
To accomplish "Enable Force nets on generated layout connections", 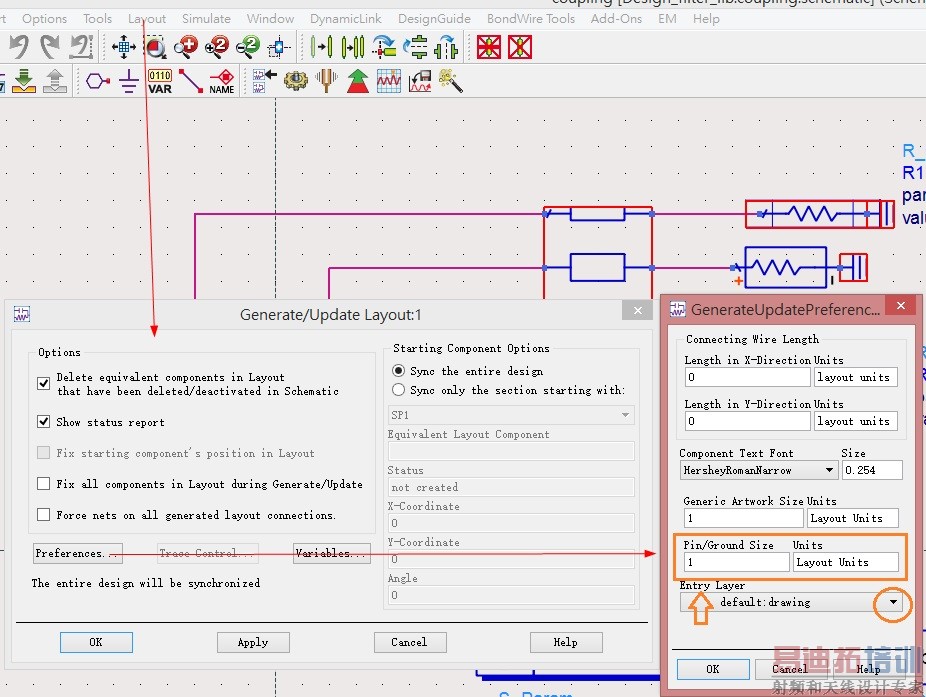I will pyautogui.click(x=43, y=514).
